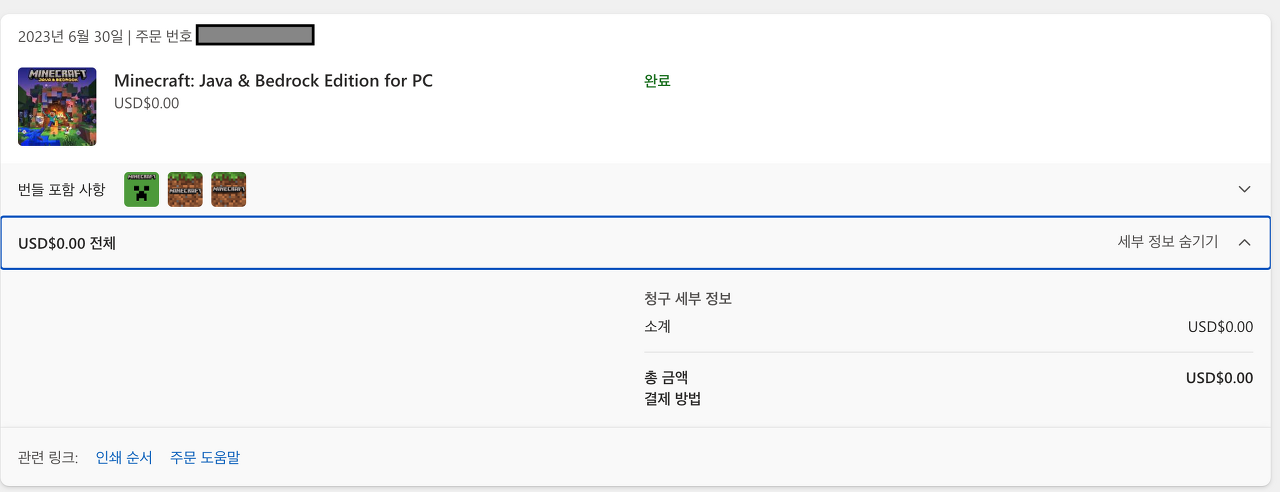Screen dimensions: 1280x492
Task: Click the green 완료 status text
Action: [657, 81]
